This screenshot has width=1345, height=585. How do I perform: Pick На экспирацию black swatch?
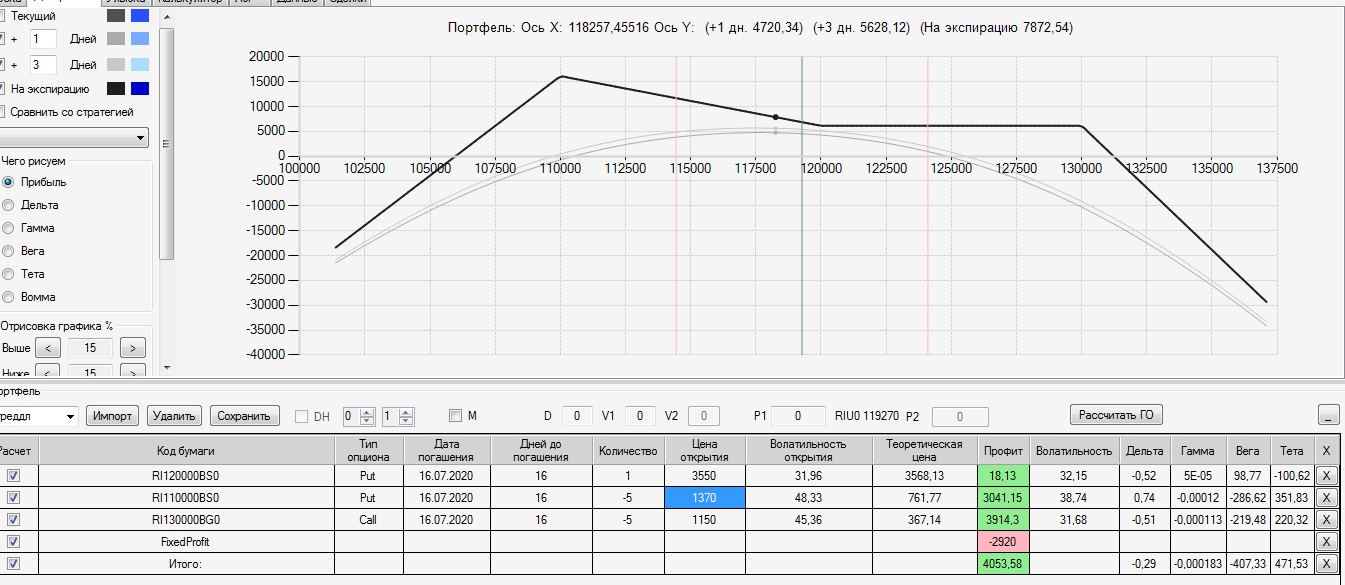tap(116, 89)
